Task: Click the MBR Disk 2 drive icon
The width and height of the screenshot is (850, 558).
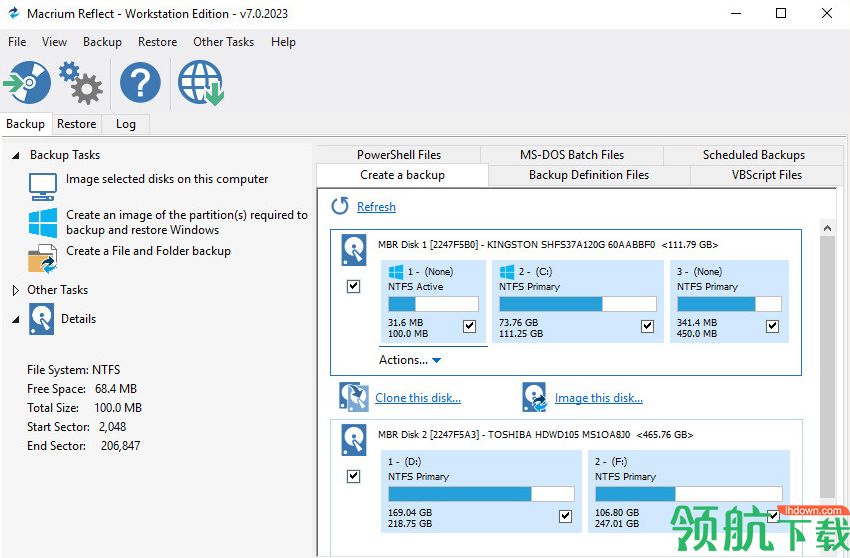Action: click(x=354, y=440)
